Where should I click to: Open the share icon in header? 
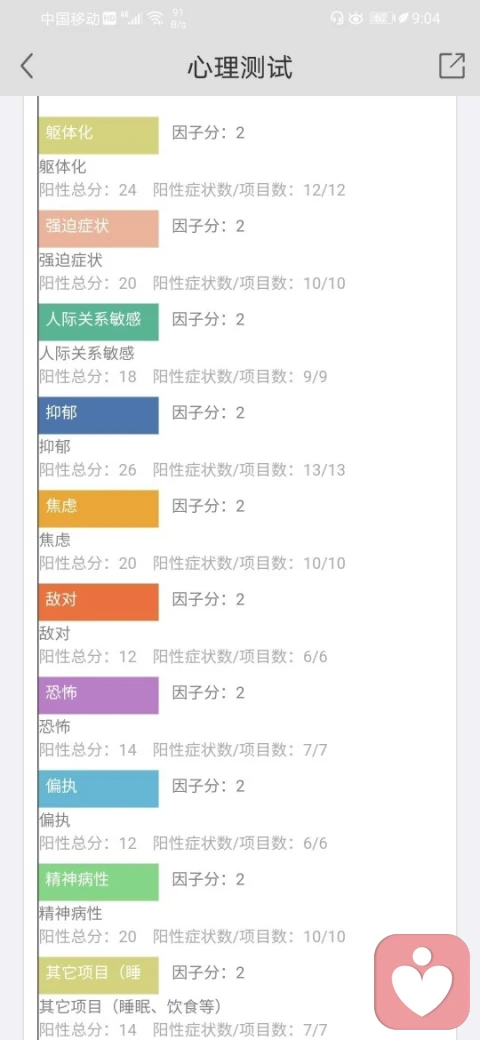(x=452, y=66)
